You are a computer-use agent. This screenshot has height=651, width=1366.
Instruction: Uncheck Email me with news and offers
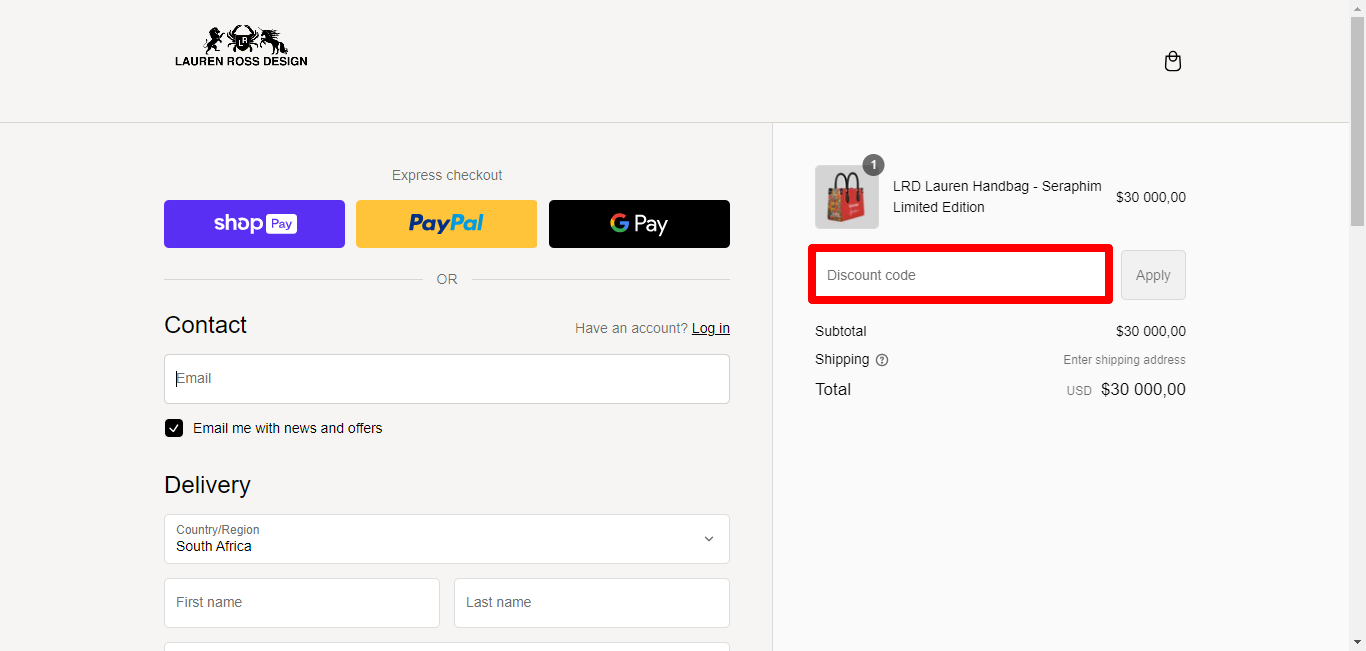tap(174, 428)
